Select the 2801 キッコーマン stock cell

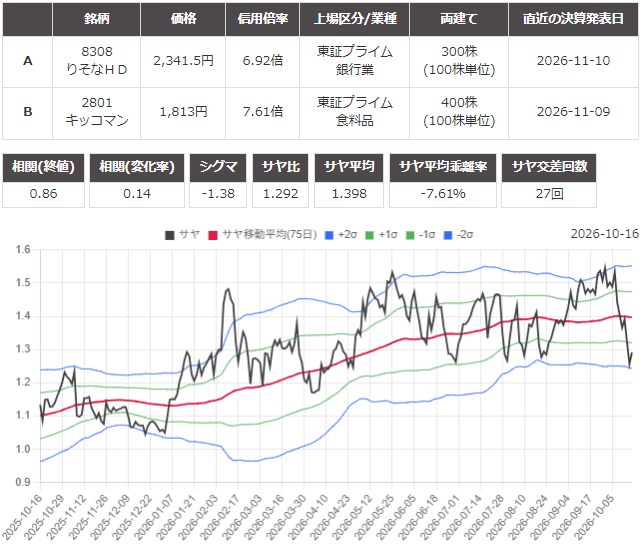97,112
